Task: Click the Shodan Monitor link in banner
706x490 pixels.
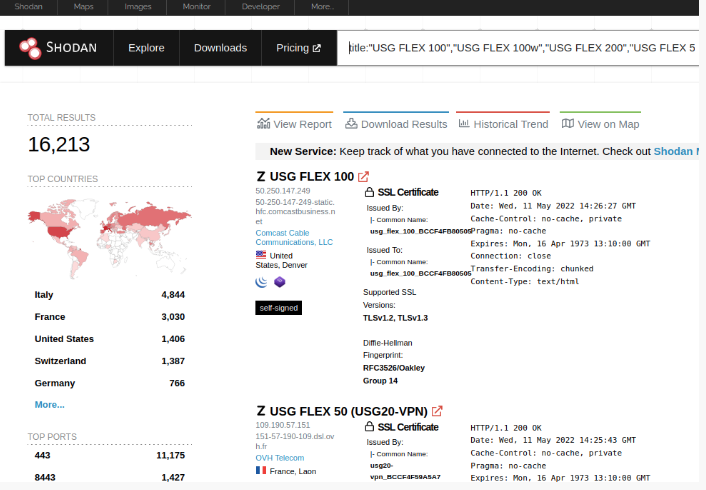Action: pyautogui.click(x=675, y=151)
